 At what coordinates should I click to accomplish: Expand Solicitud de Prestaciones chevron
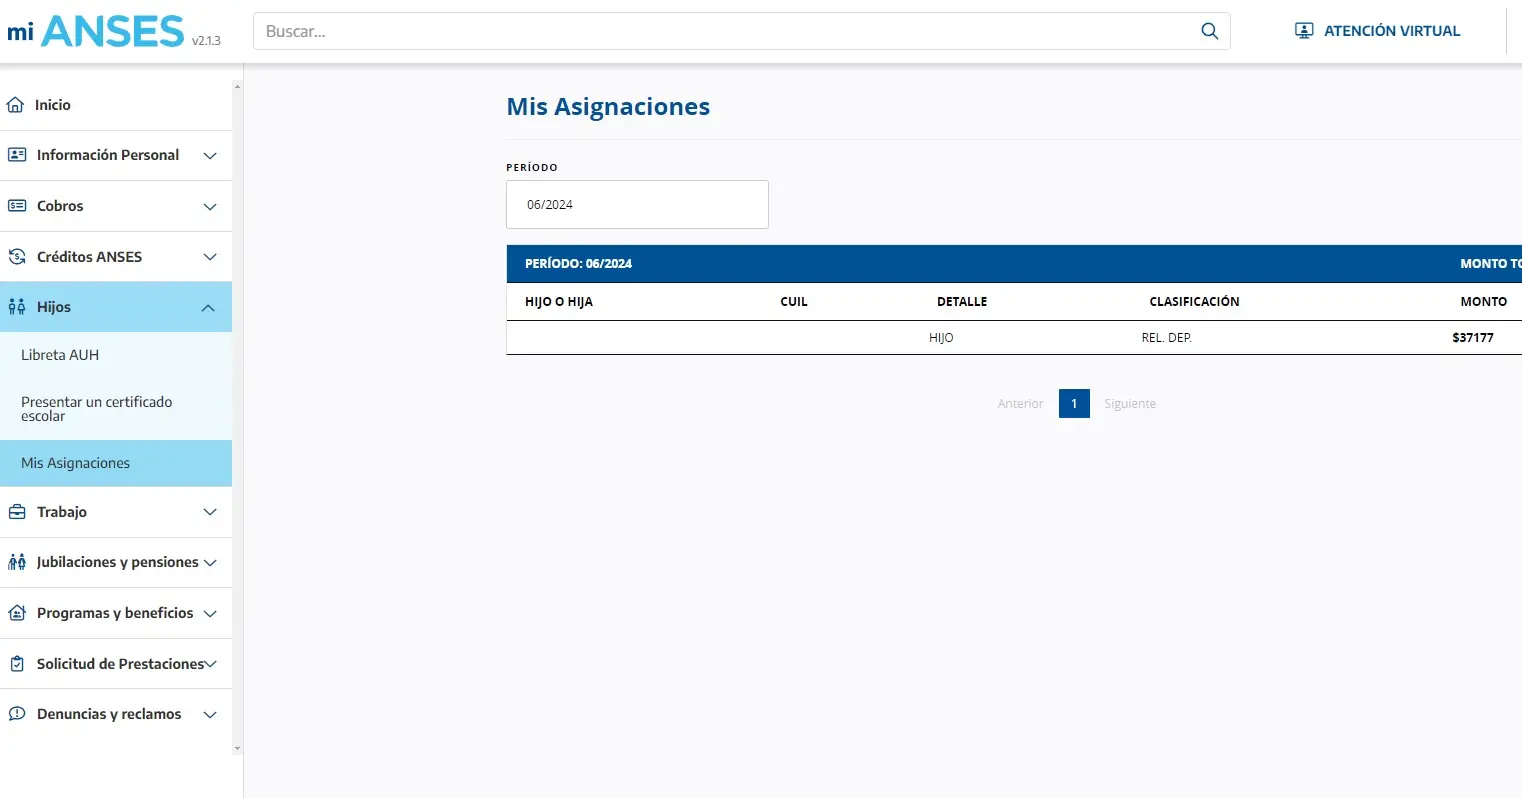tap(210, 664)
